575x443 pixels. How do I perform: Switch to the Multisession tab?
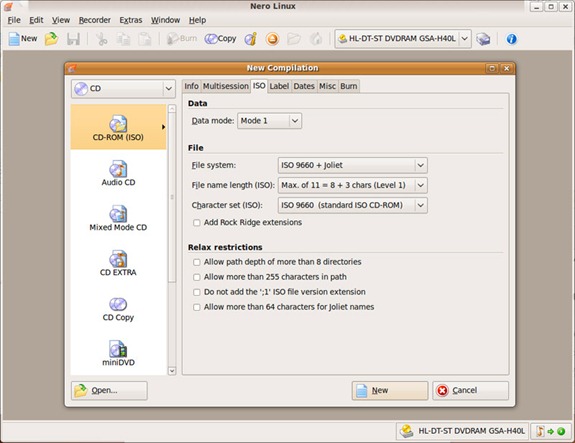click(226, 86)
